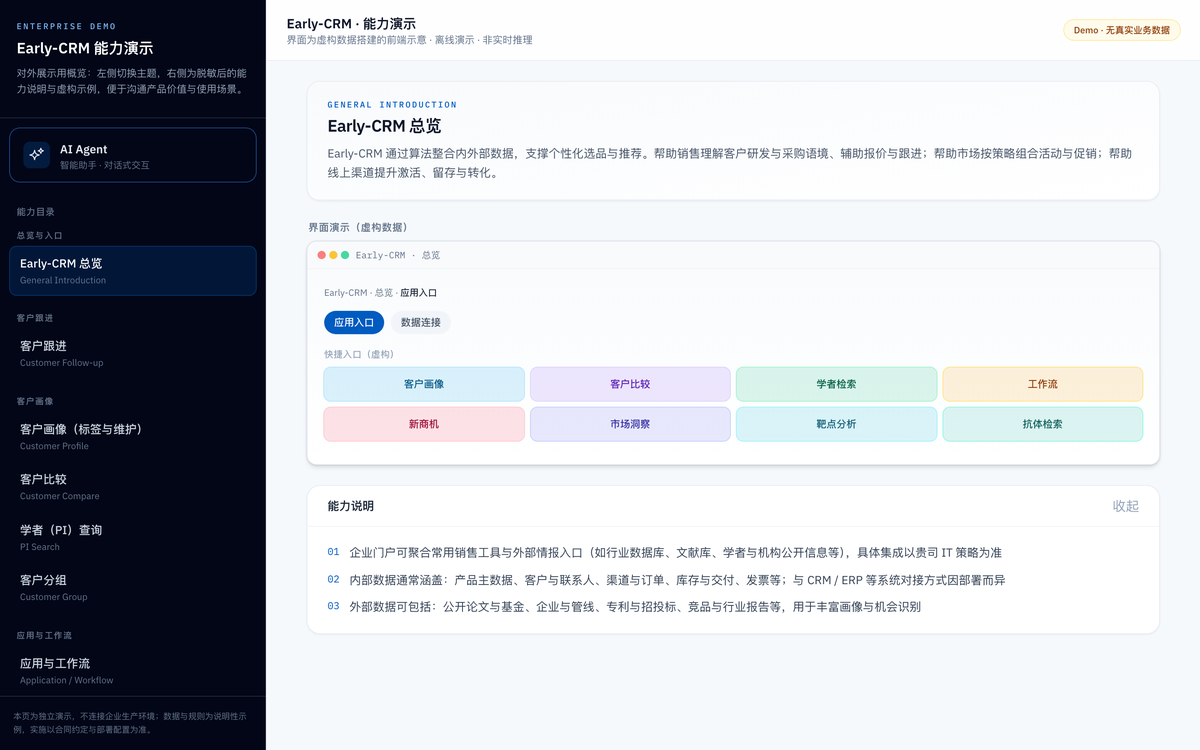Open 客户分组 Customer Group item
The width and height of the screenshot is (1200, 750).
(133, 587)
